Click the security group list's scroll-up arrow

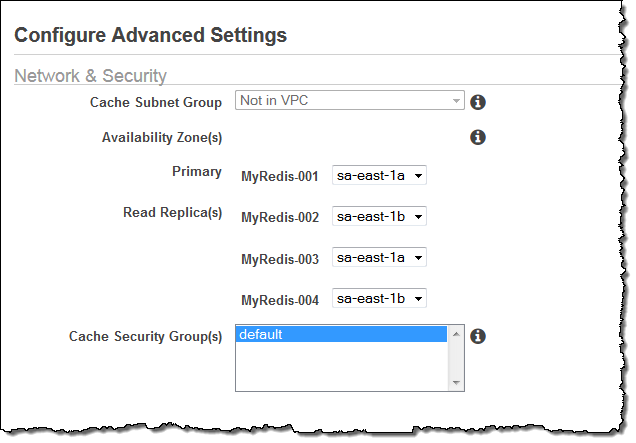[456, 334]
